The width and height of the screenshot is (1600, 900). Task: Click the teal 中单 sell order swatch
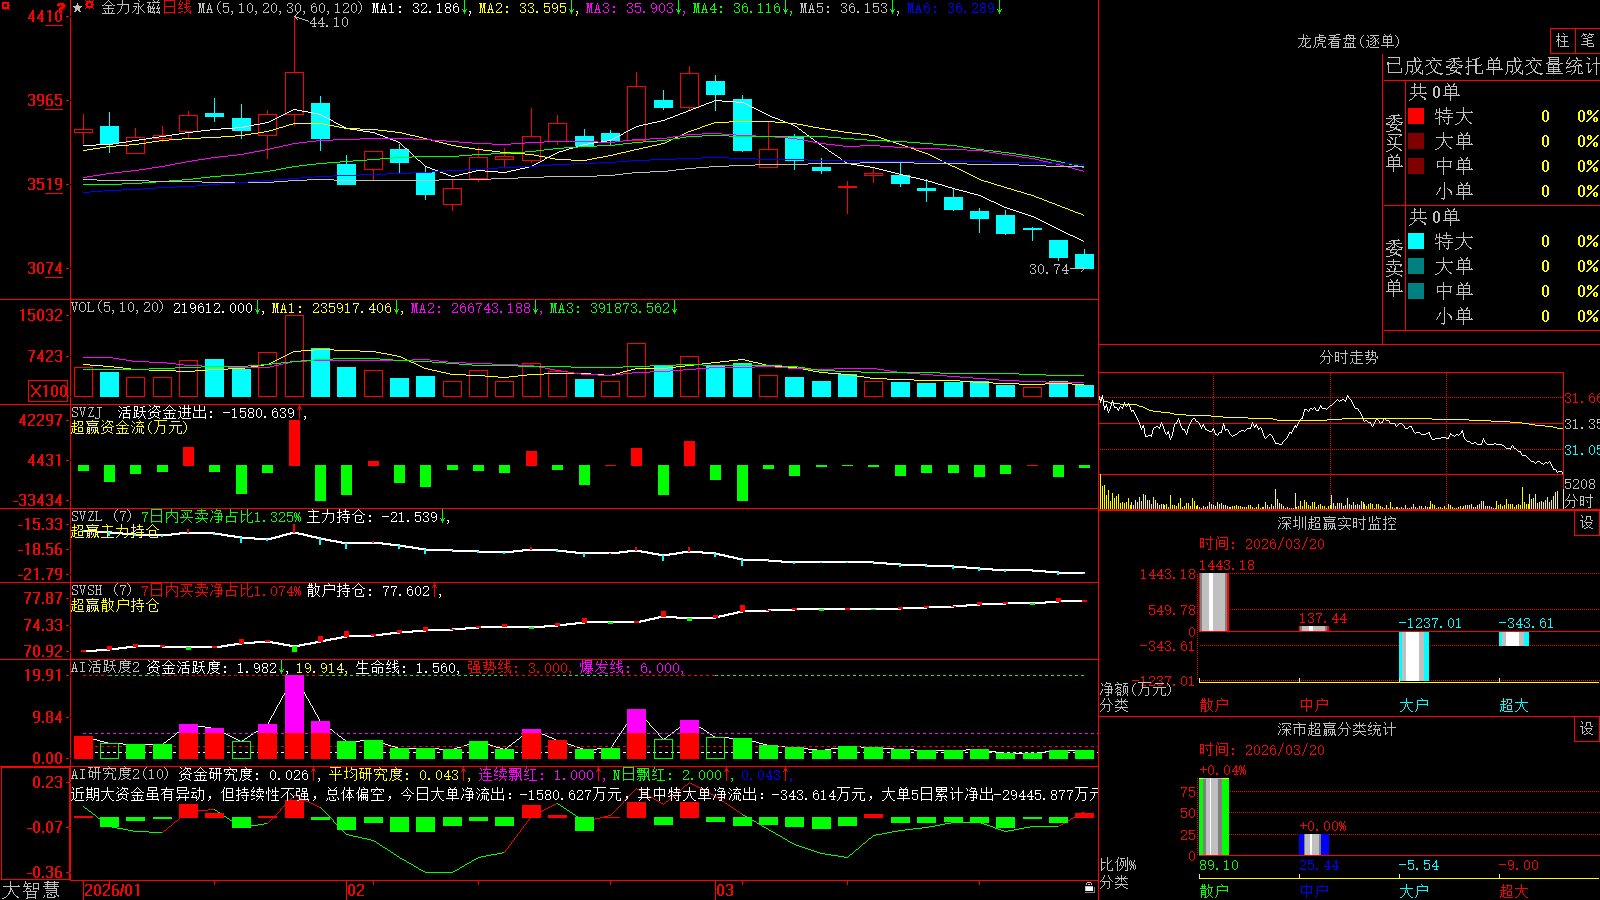click(x=1416, y=291)
